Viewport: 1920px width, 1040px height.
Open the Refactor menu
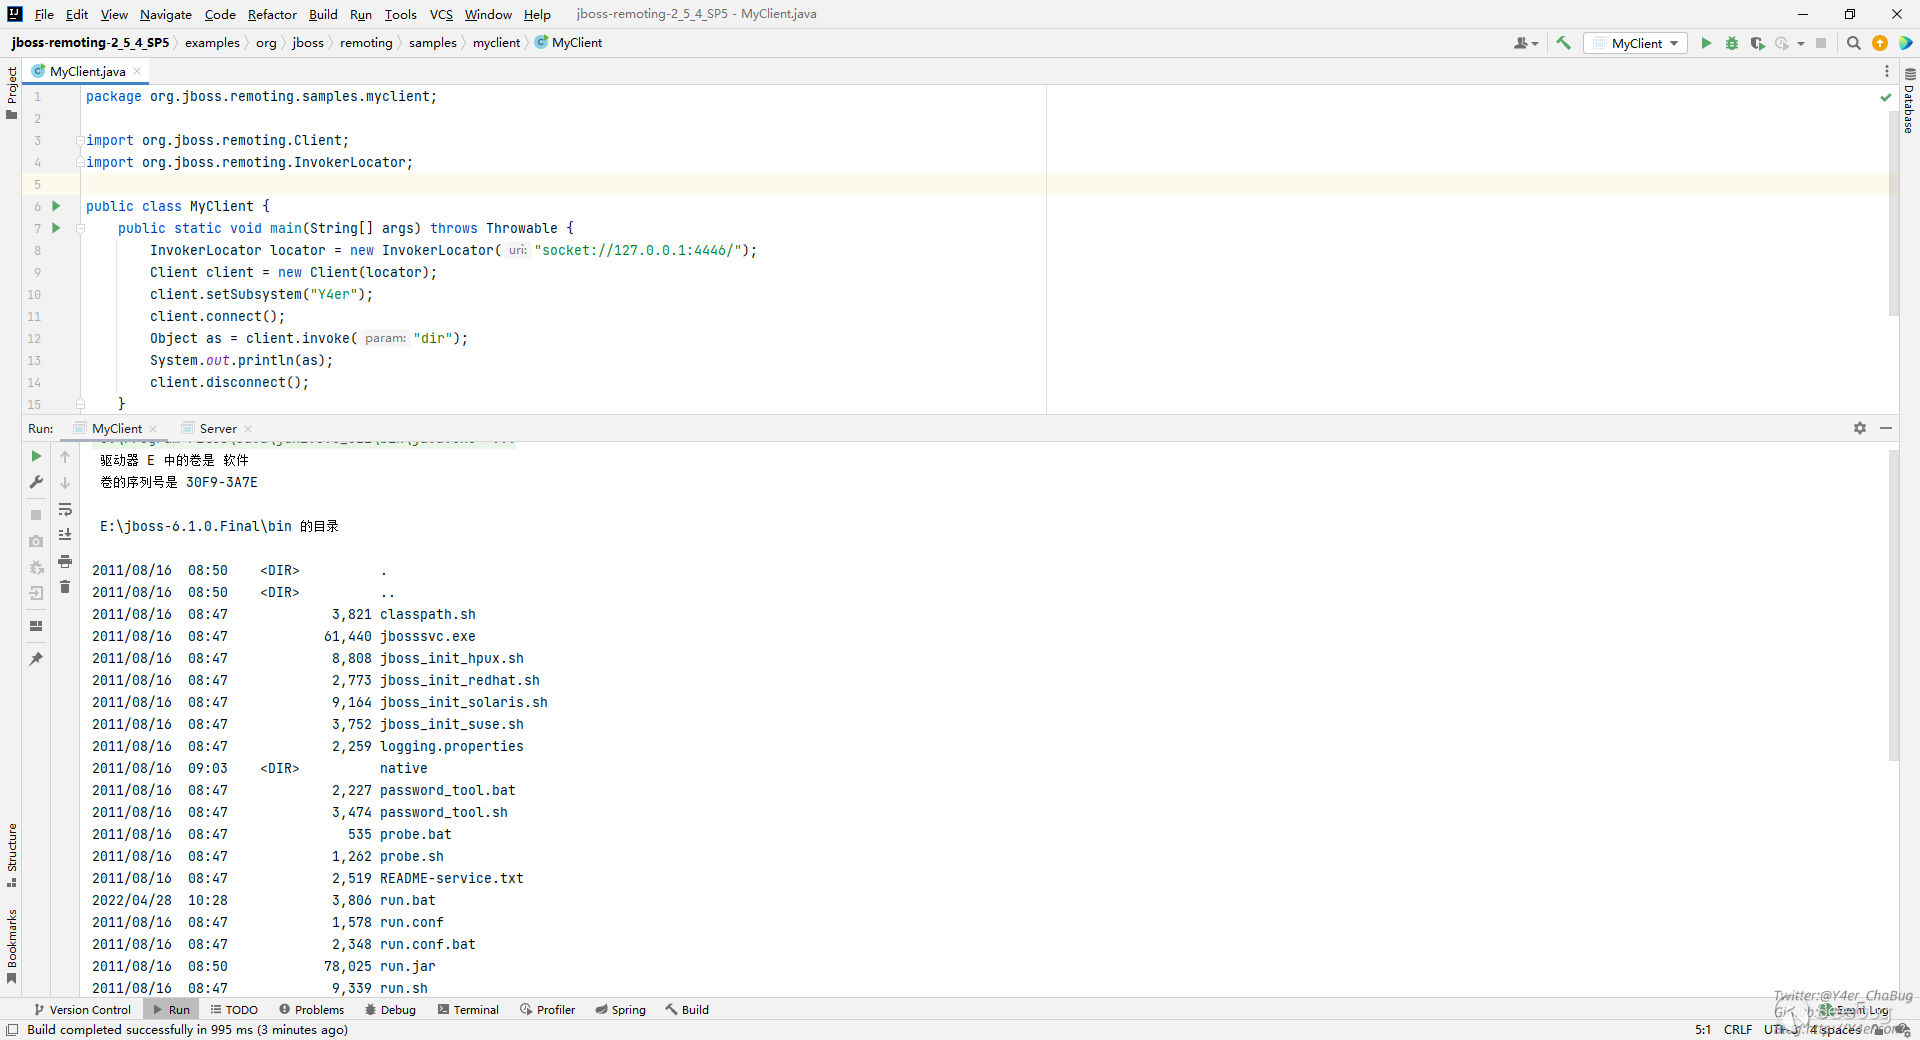[x=272, y=14]
